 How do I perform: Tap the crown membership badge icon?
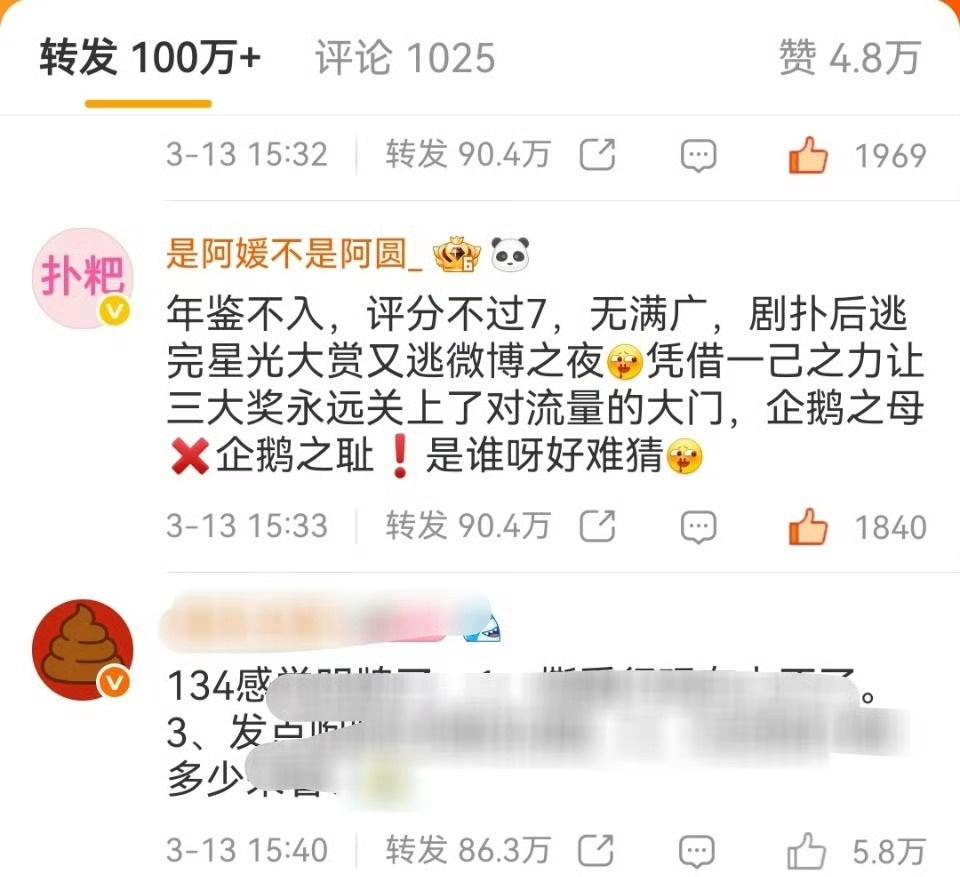(456, 254)
